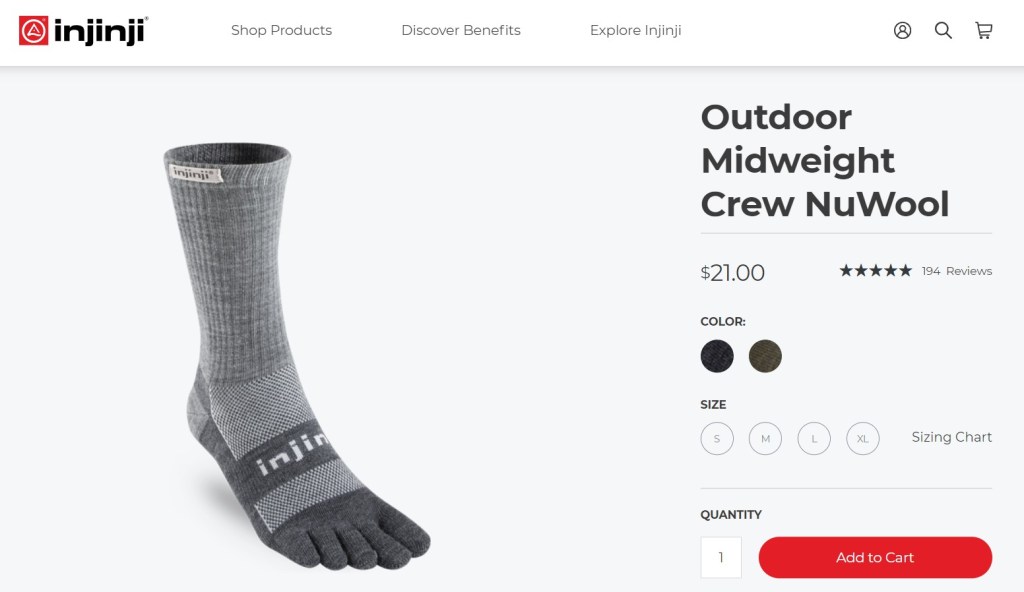Click the Injinji logo

pyautogui.click(x=83, y=30)
